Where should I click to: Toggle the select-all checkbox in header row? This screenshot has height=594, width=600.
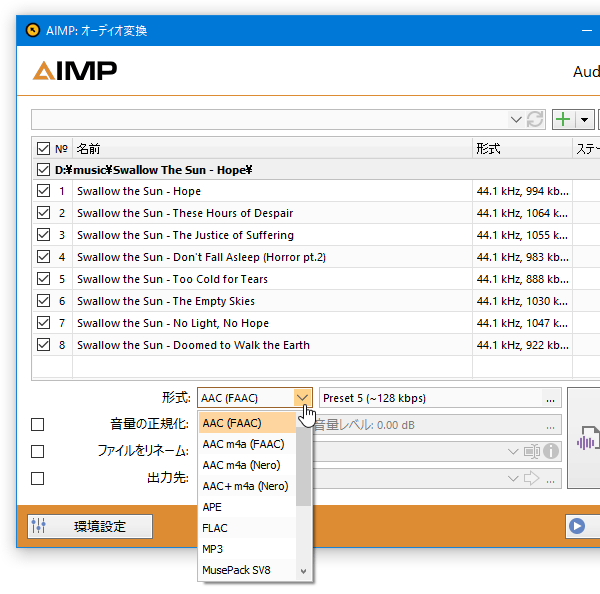point(43,148)
